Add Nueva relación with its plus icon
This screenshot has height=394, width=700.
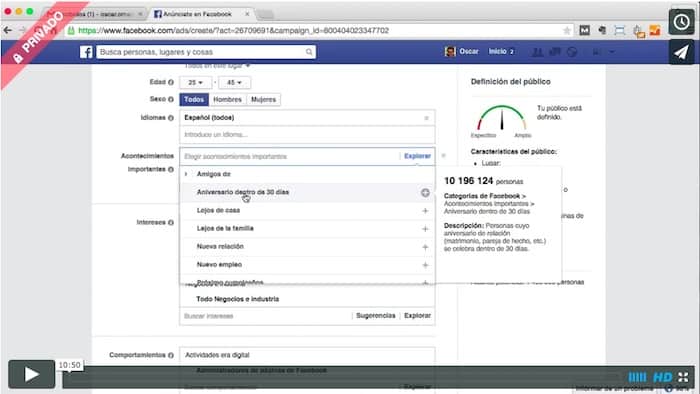click(x=425, y=247)
